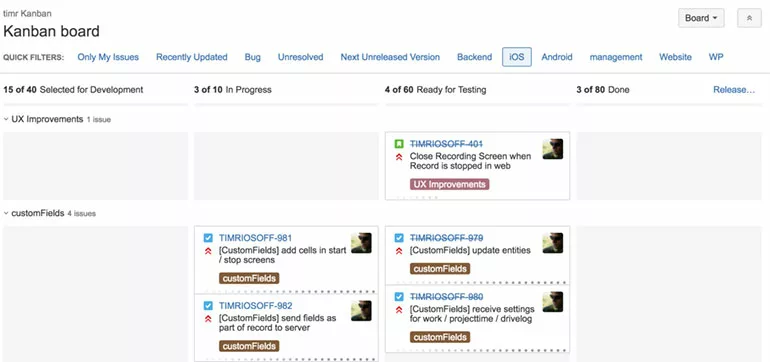This screenshot has height=362, width=770.
Task: Enable the Bug quick filter
Action: (252, 57)
